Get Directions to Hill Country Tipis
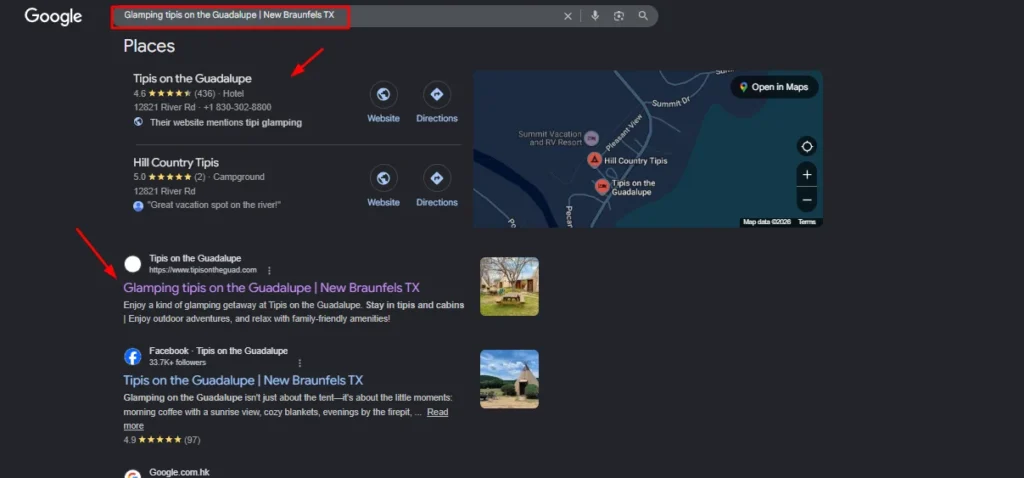This screenshot has width=1024, height=478. coord(437,186)
